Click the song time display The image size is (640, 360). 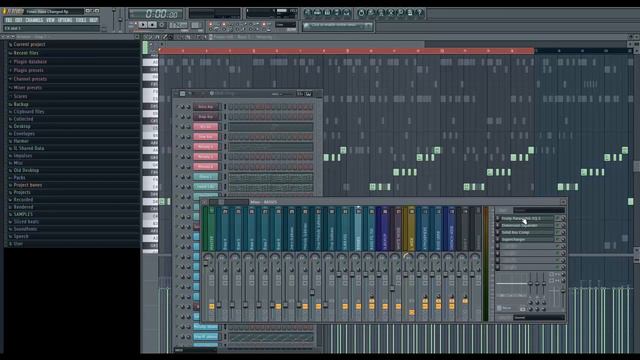pyautogui.click(x=156, y=14)
